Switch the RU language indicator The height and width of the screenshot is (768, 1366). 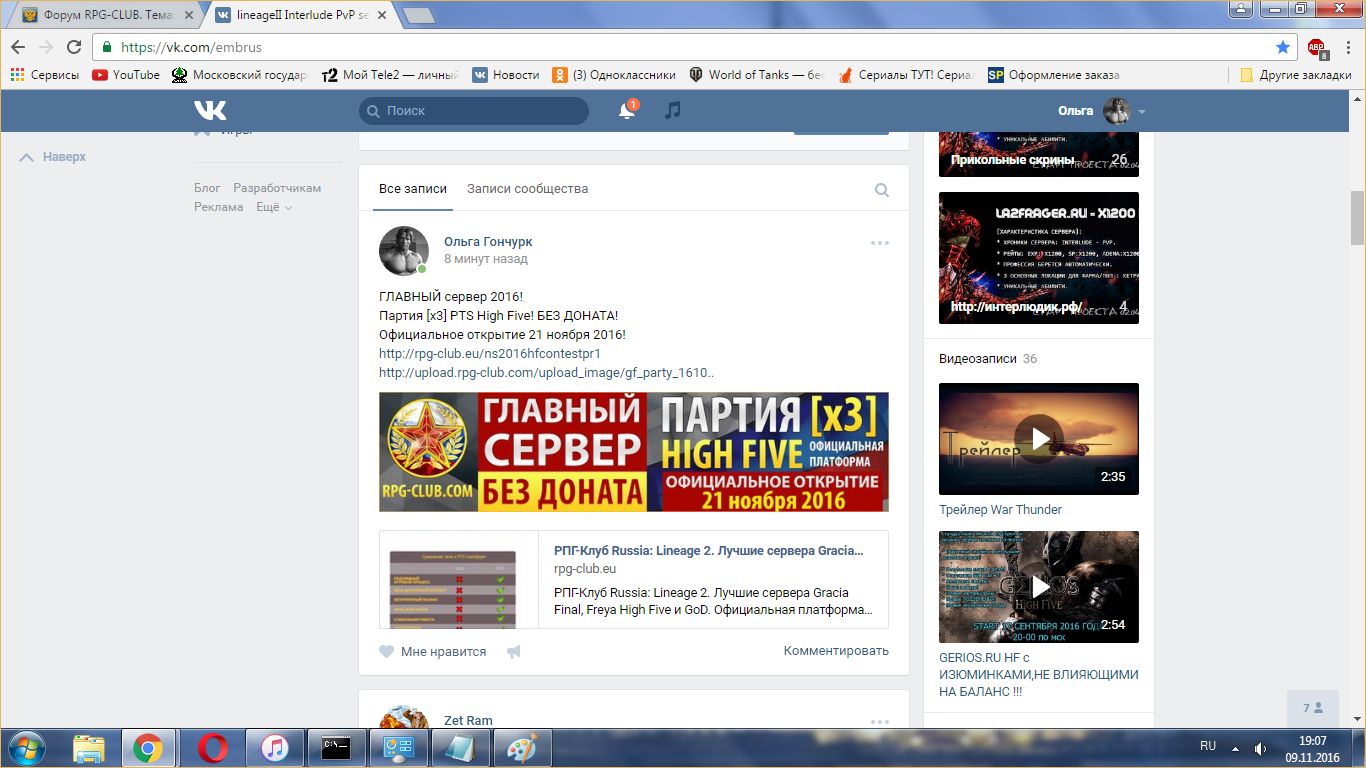click(x=1208, y=746)
